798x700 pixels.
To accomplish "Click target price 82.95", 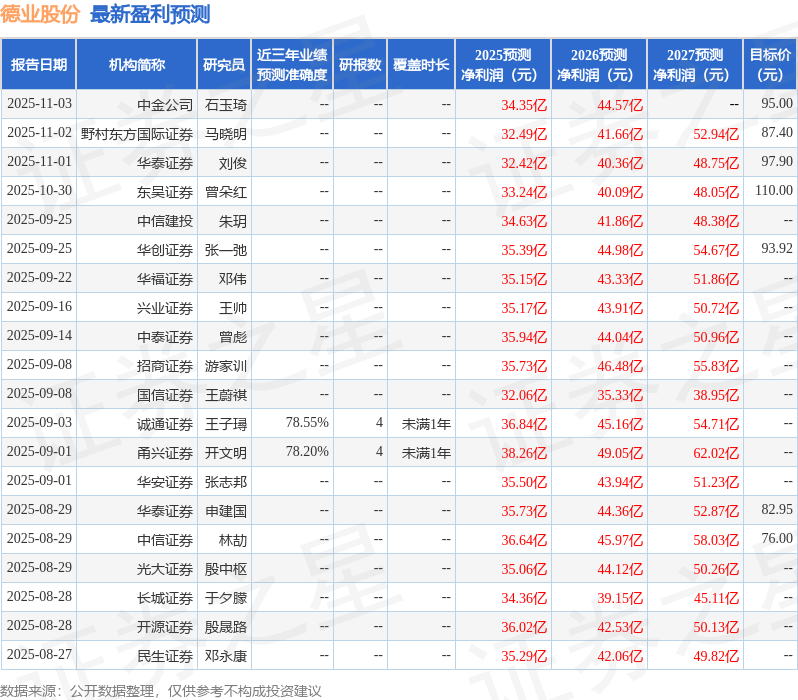I will [x=777, y=510].
